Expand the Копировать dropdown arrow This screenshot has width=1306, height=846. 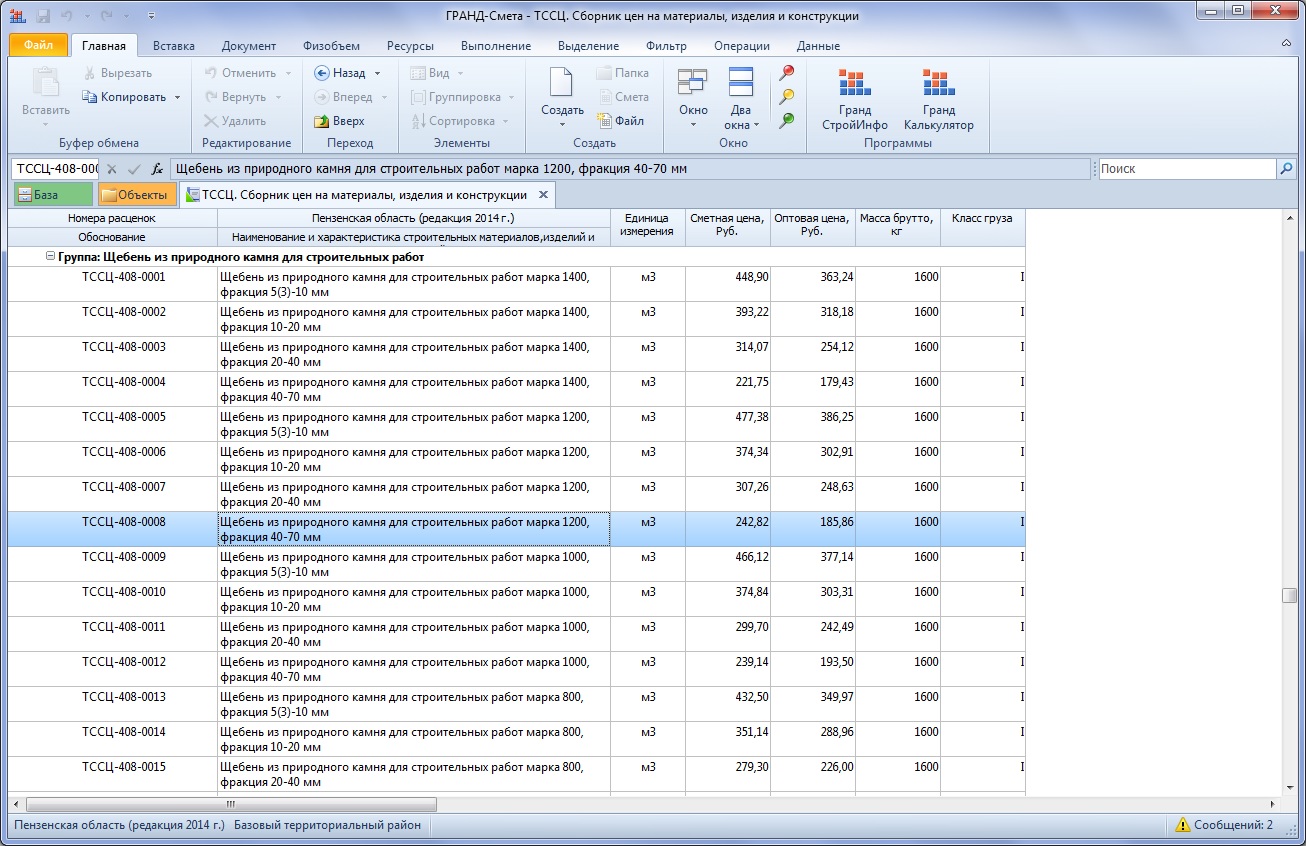point(177,97)
